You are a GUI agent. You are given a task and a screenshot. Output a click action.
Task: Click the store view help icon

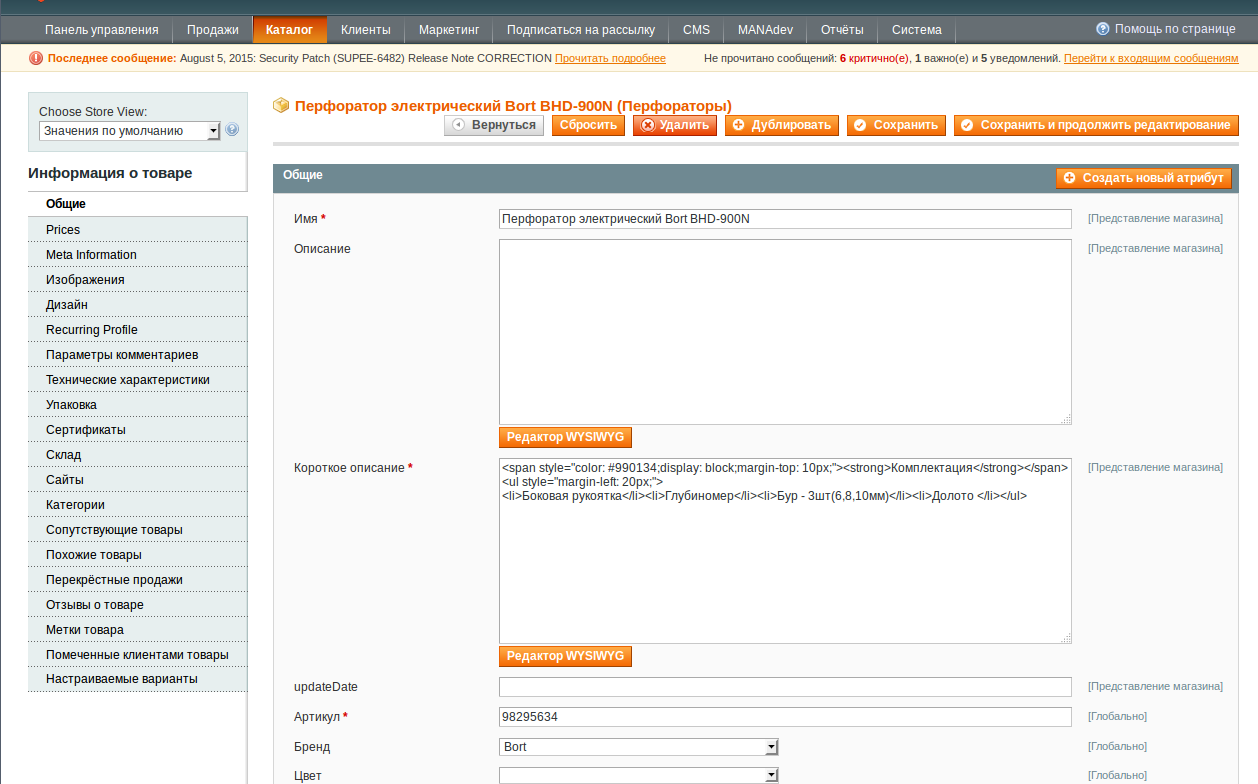[232, 130]
